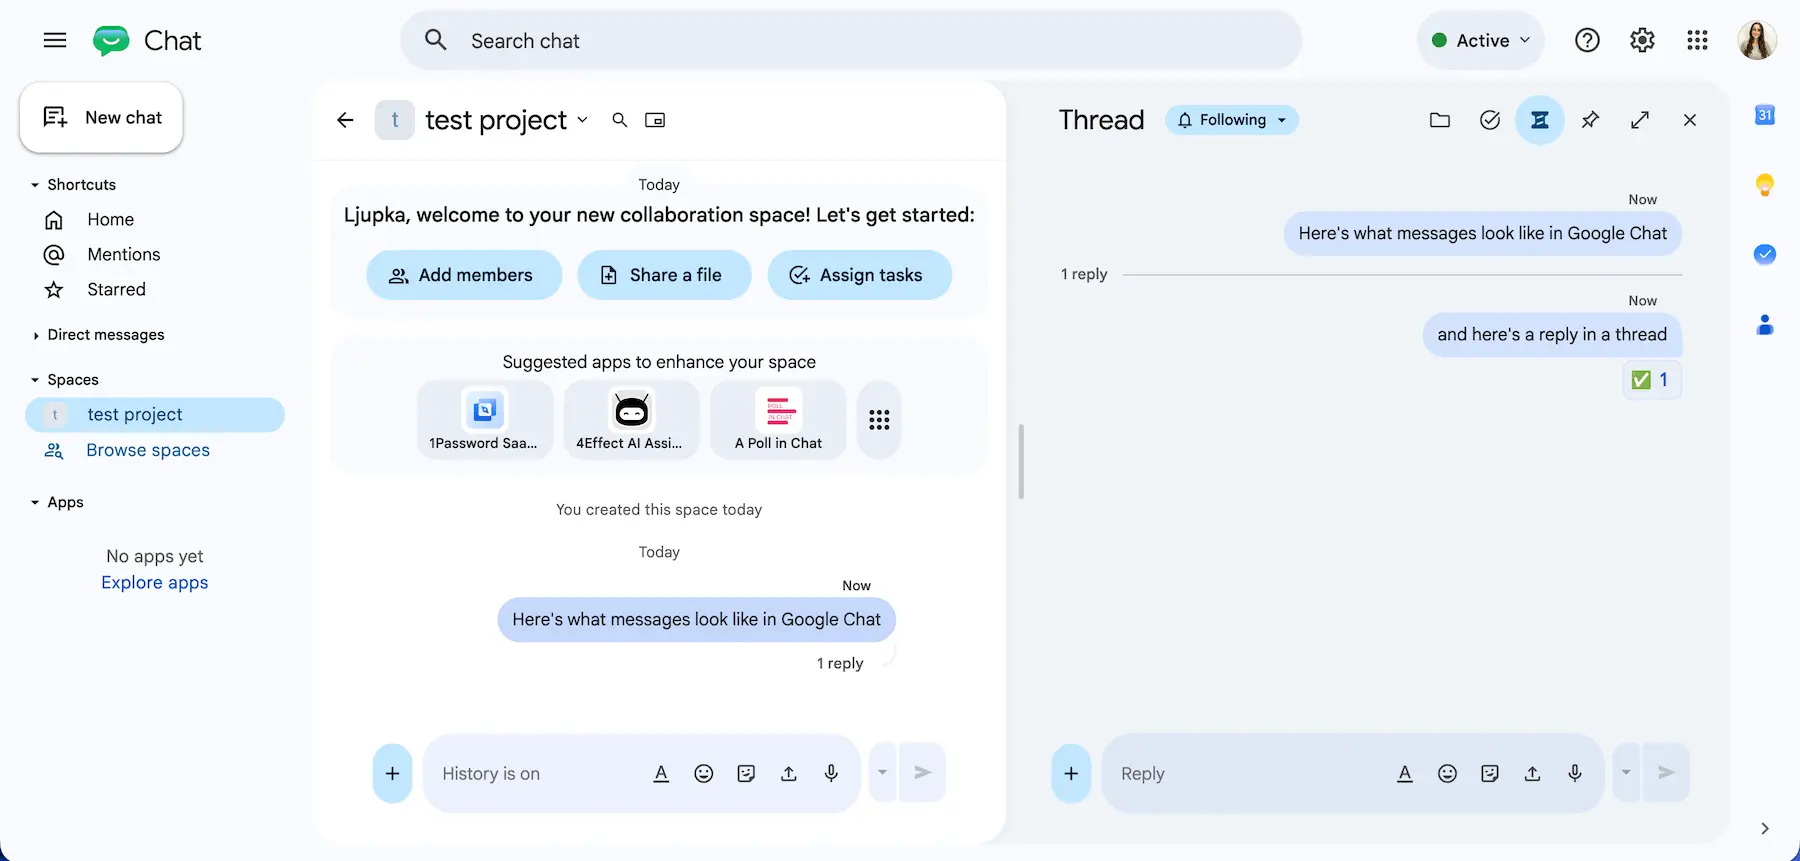
Task: Open the Active status dropdown
Action: 1481,40
